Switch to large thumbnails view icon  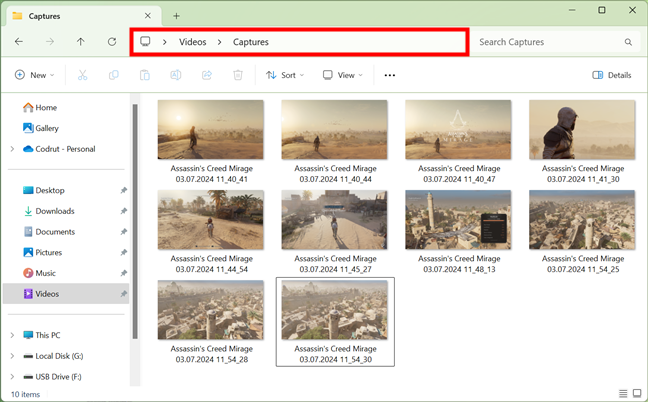pos(637,393)
